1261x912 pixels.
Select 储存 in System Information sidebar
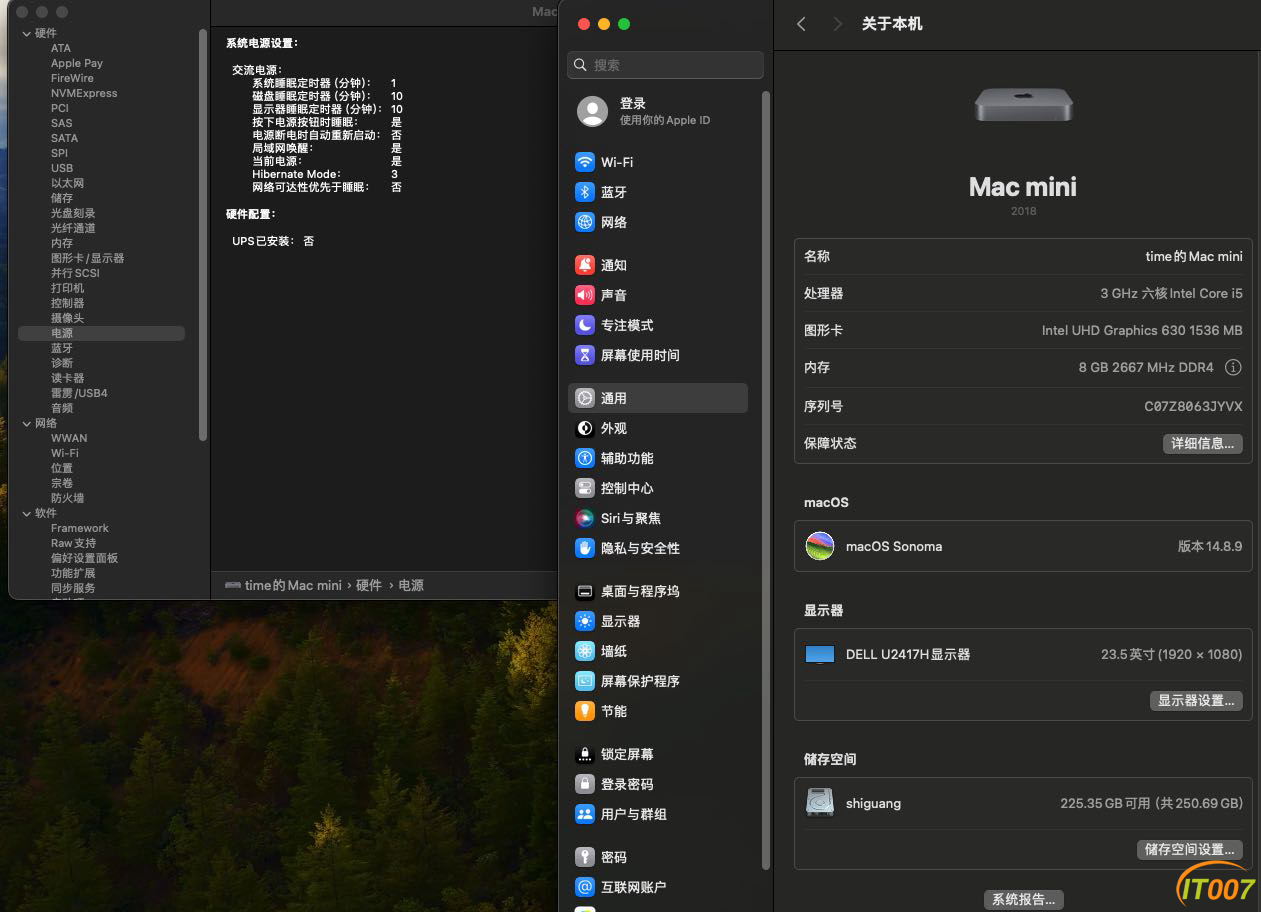(62, 198)
